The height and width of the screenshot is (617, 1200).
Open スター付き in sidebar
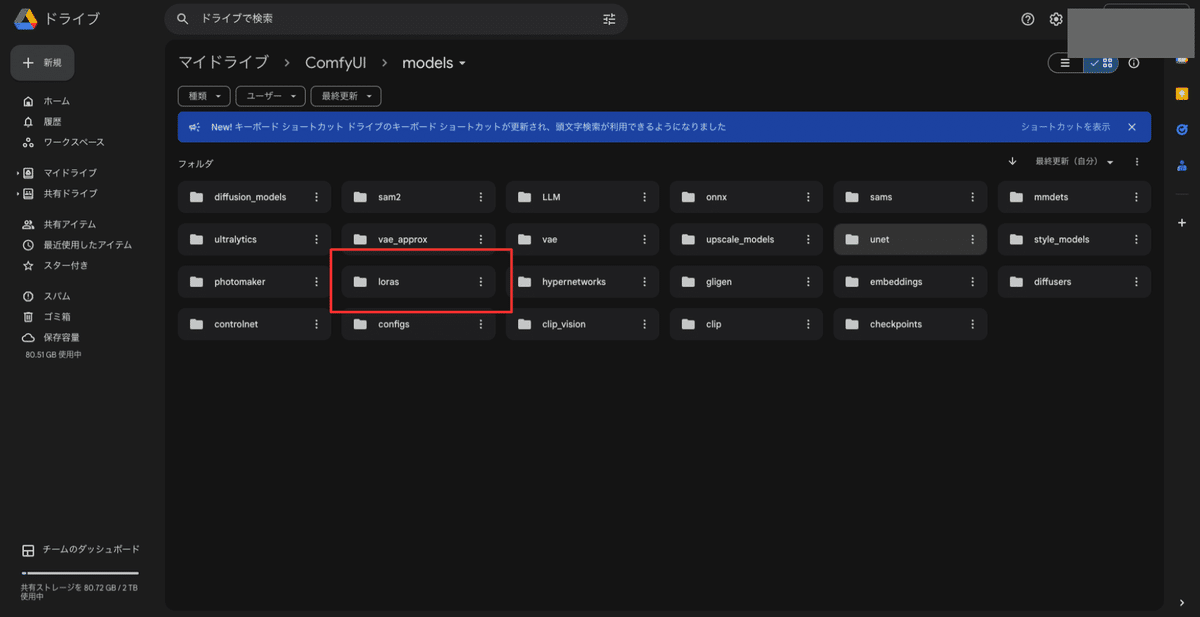coord(65,265)
